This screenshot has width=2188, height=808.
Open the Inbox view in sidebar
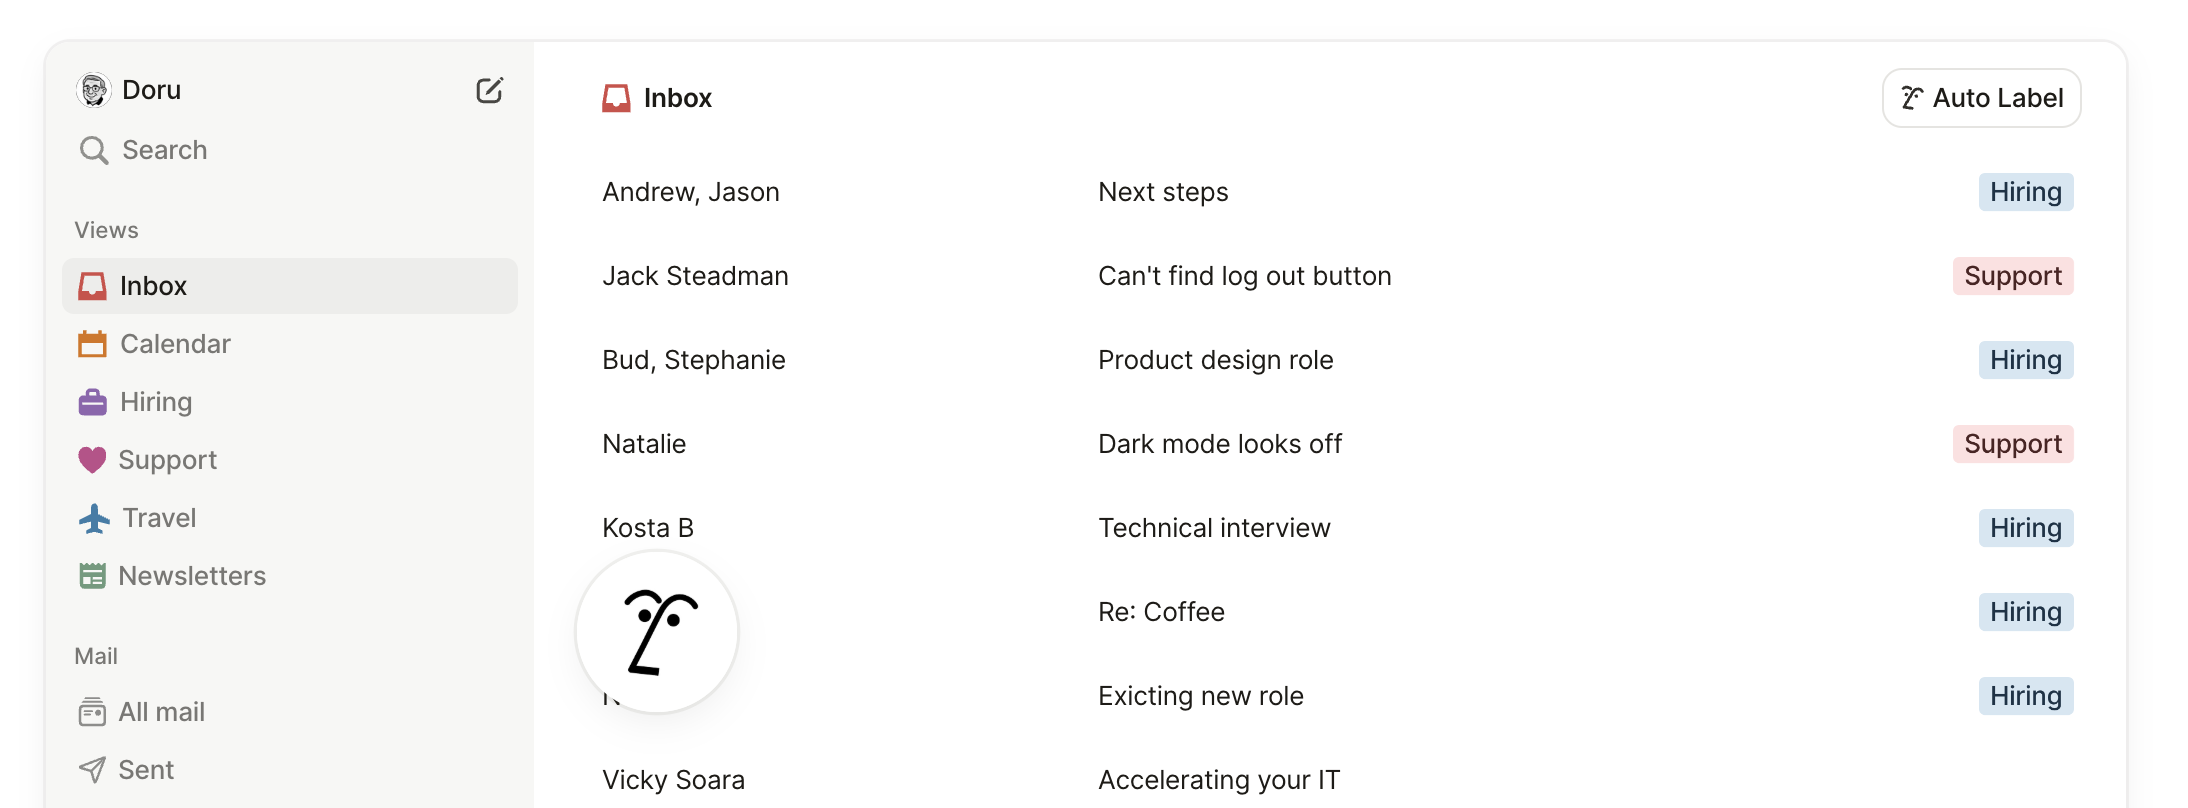153,286
